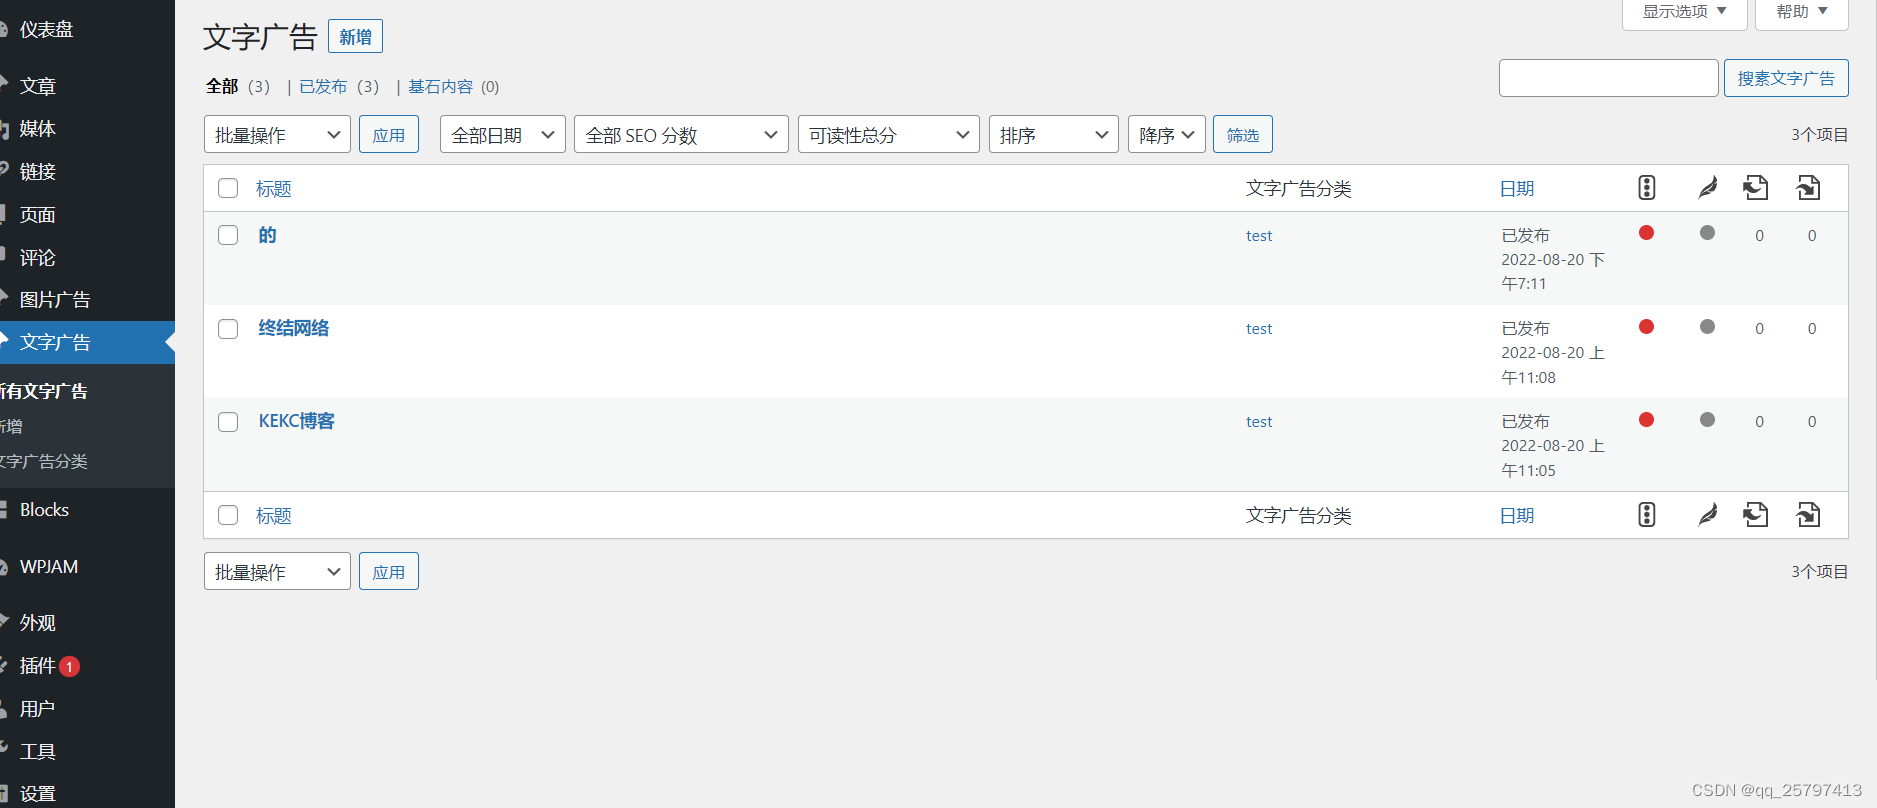1877x808 pixels.
Task: Click the 新增 add new button
Action: pos(355,37)
